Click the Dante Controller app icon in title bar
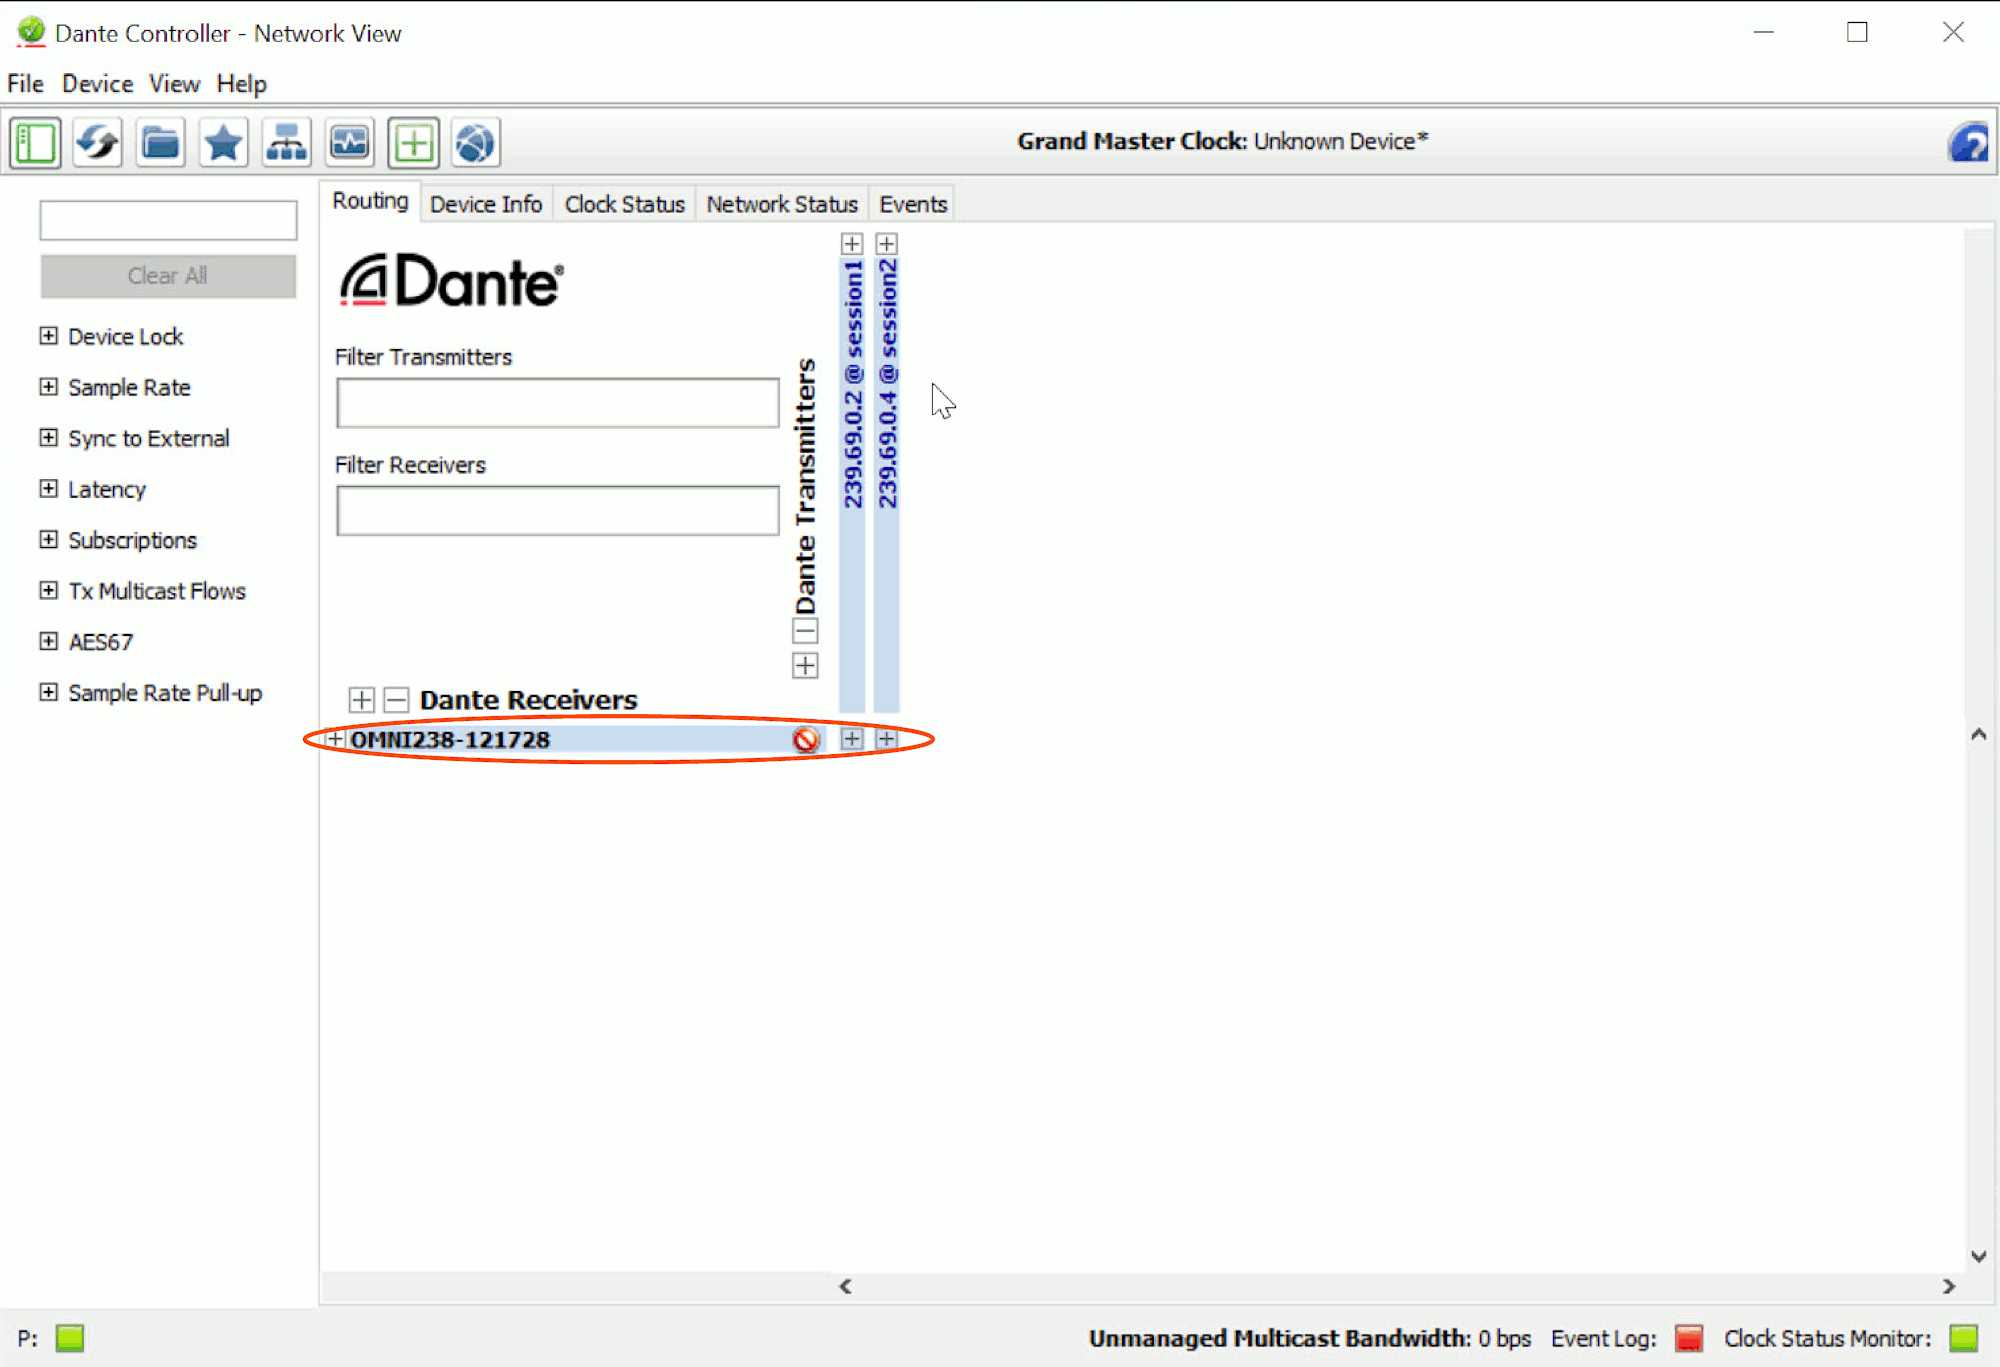 click(31, 32)
